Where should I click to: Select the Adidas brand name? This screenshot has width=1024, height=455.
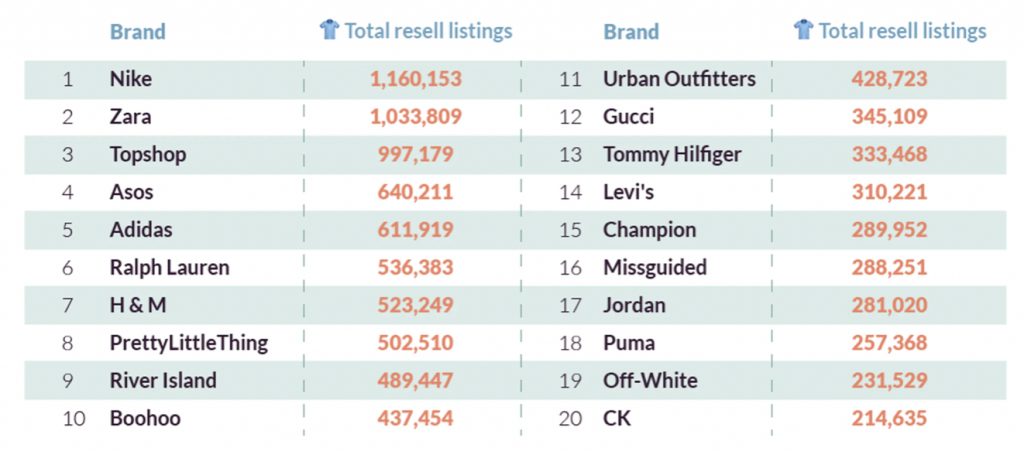click(142, 230)
